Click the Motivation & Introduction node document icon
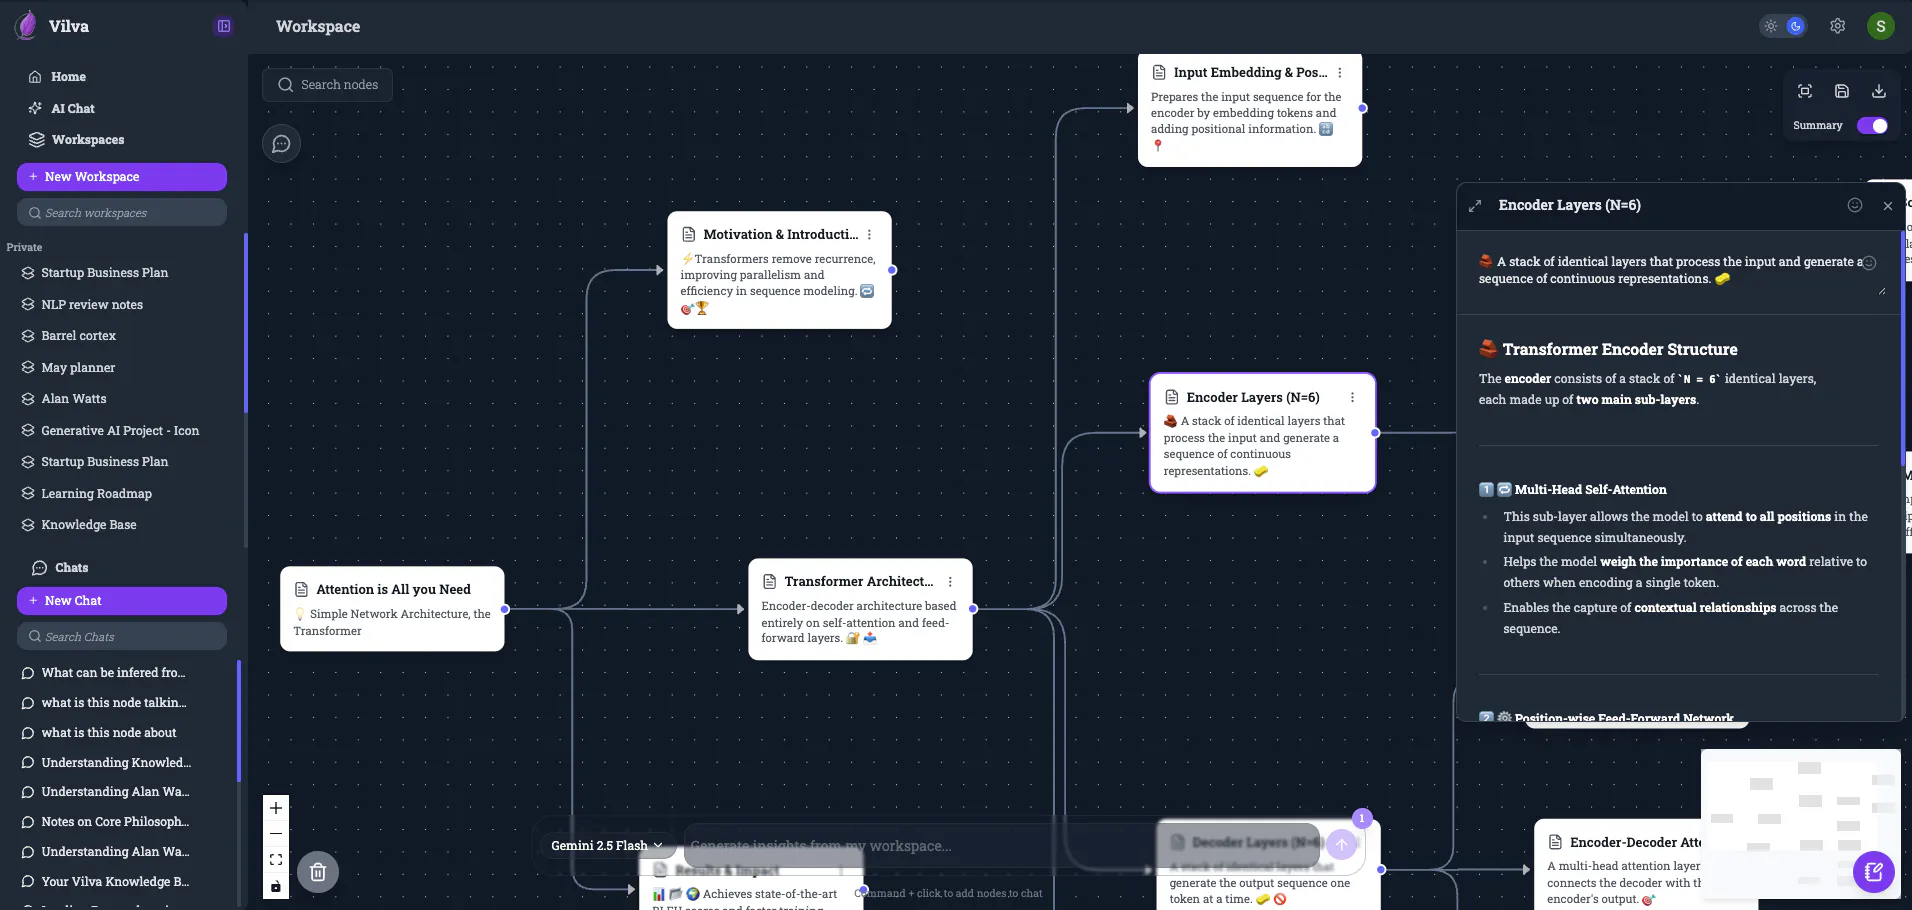This screenshot has height=910, width=1912. click(689, 235)
